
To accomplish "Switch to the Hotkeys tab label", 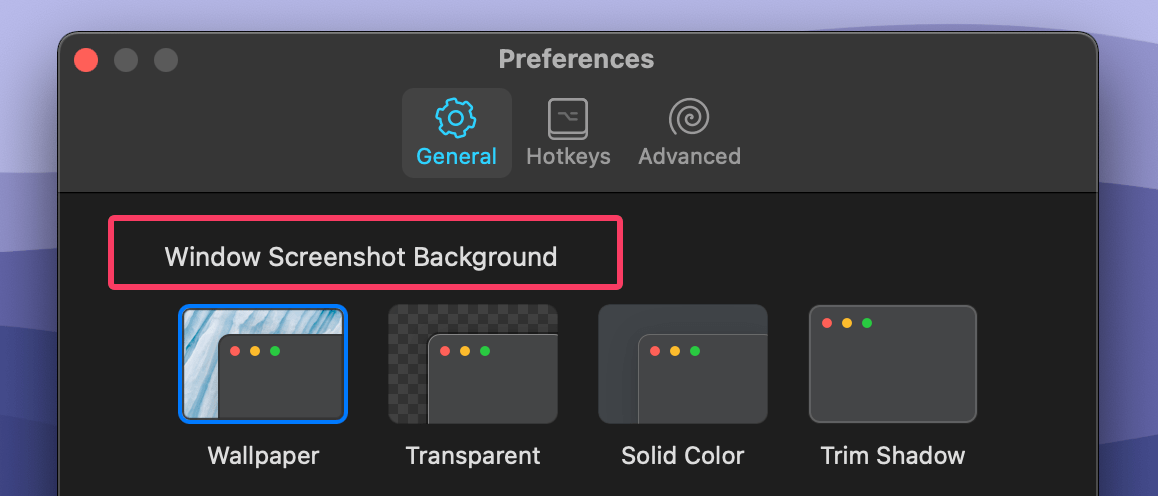I will coord(568,156).
